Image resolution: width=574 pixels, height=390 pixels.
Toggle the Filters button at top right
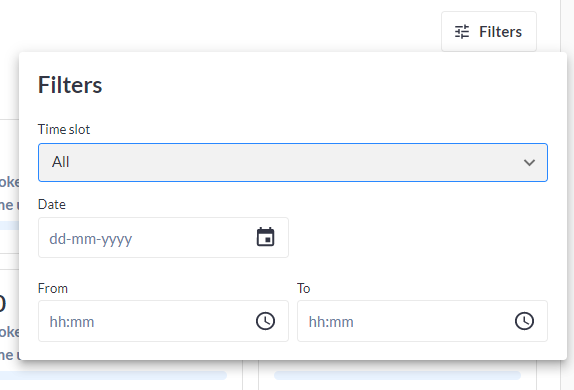[489, 32]
